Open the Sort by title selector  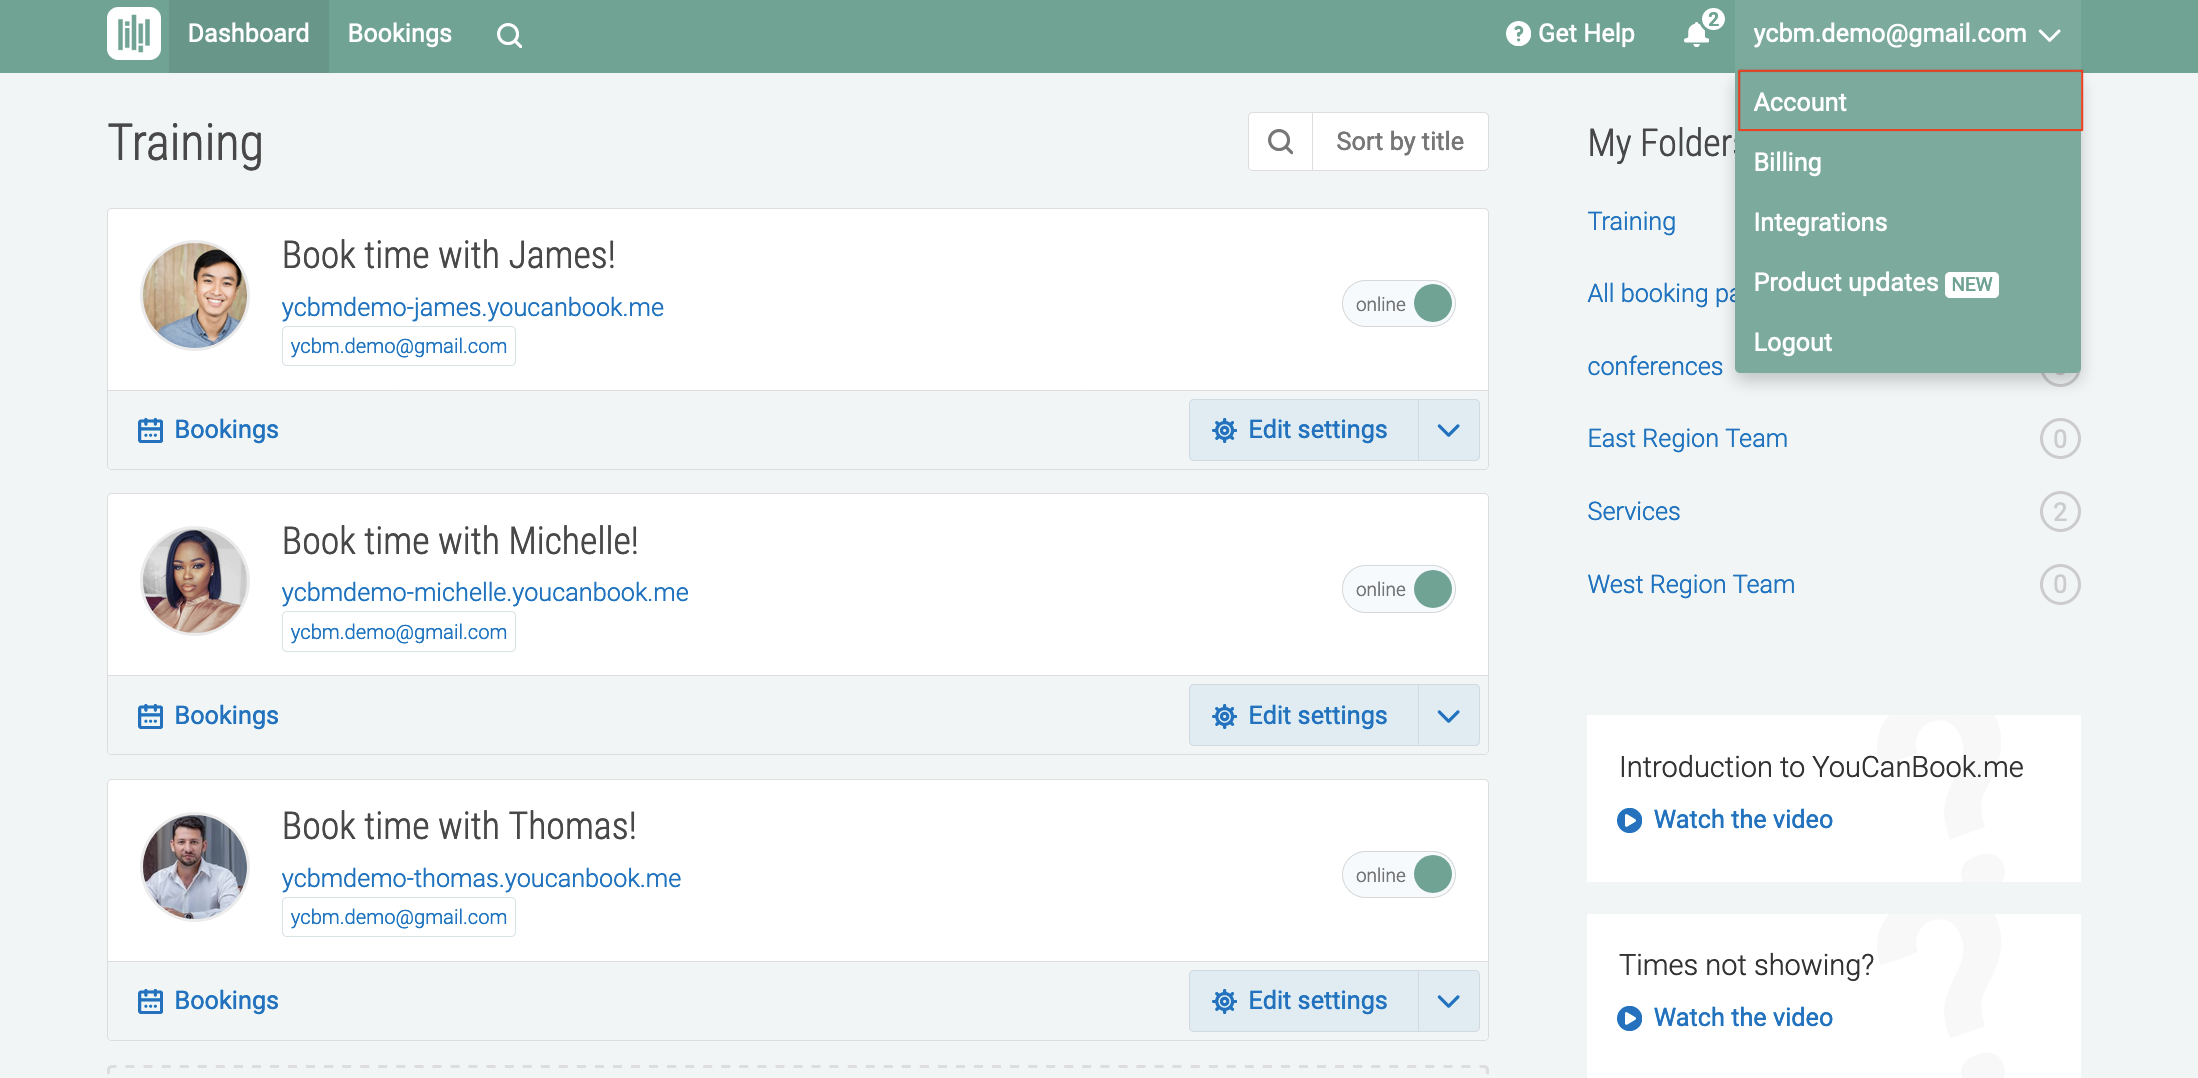click(x=1400, y=141)
